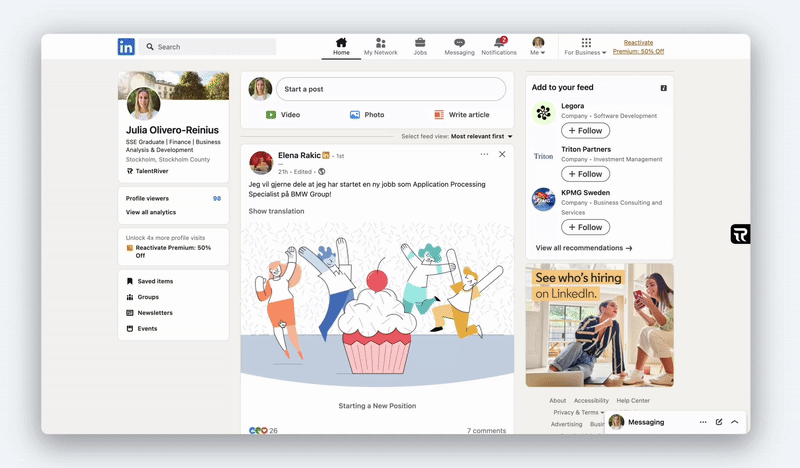This screenshot has width=800, height=468.
Task: Open My Network tab
Action: click(381, 46)
